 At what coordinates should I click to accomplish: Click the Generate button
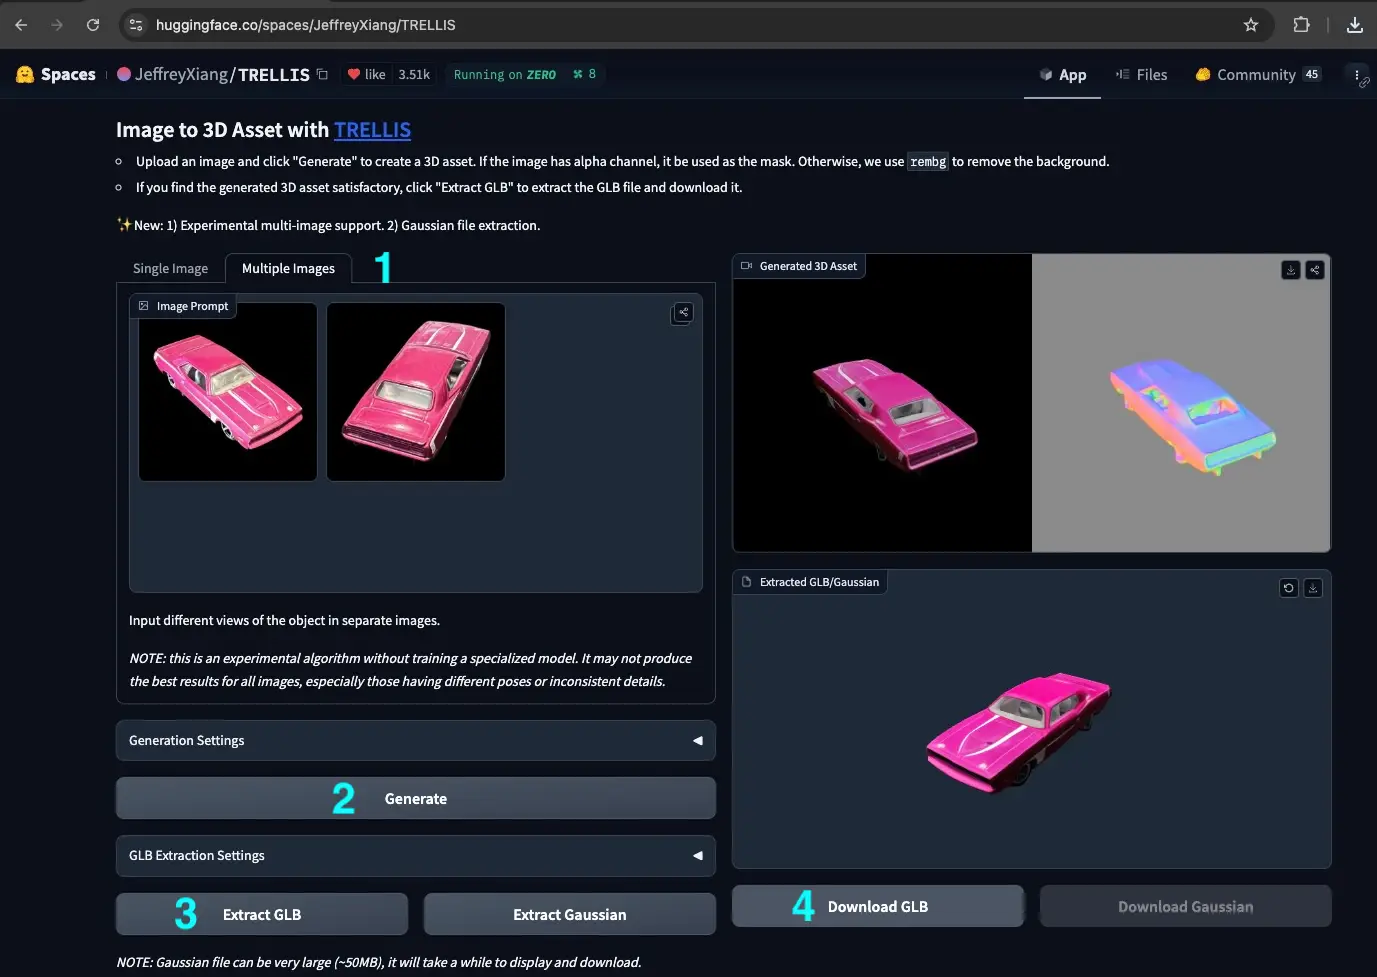point(415,798)
